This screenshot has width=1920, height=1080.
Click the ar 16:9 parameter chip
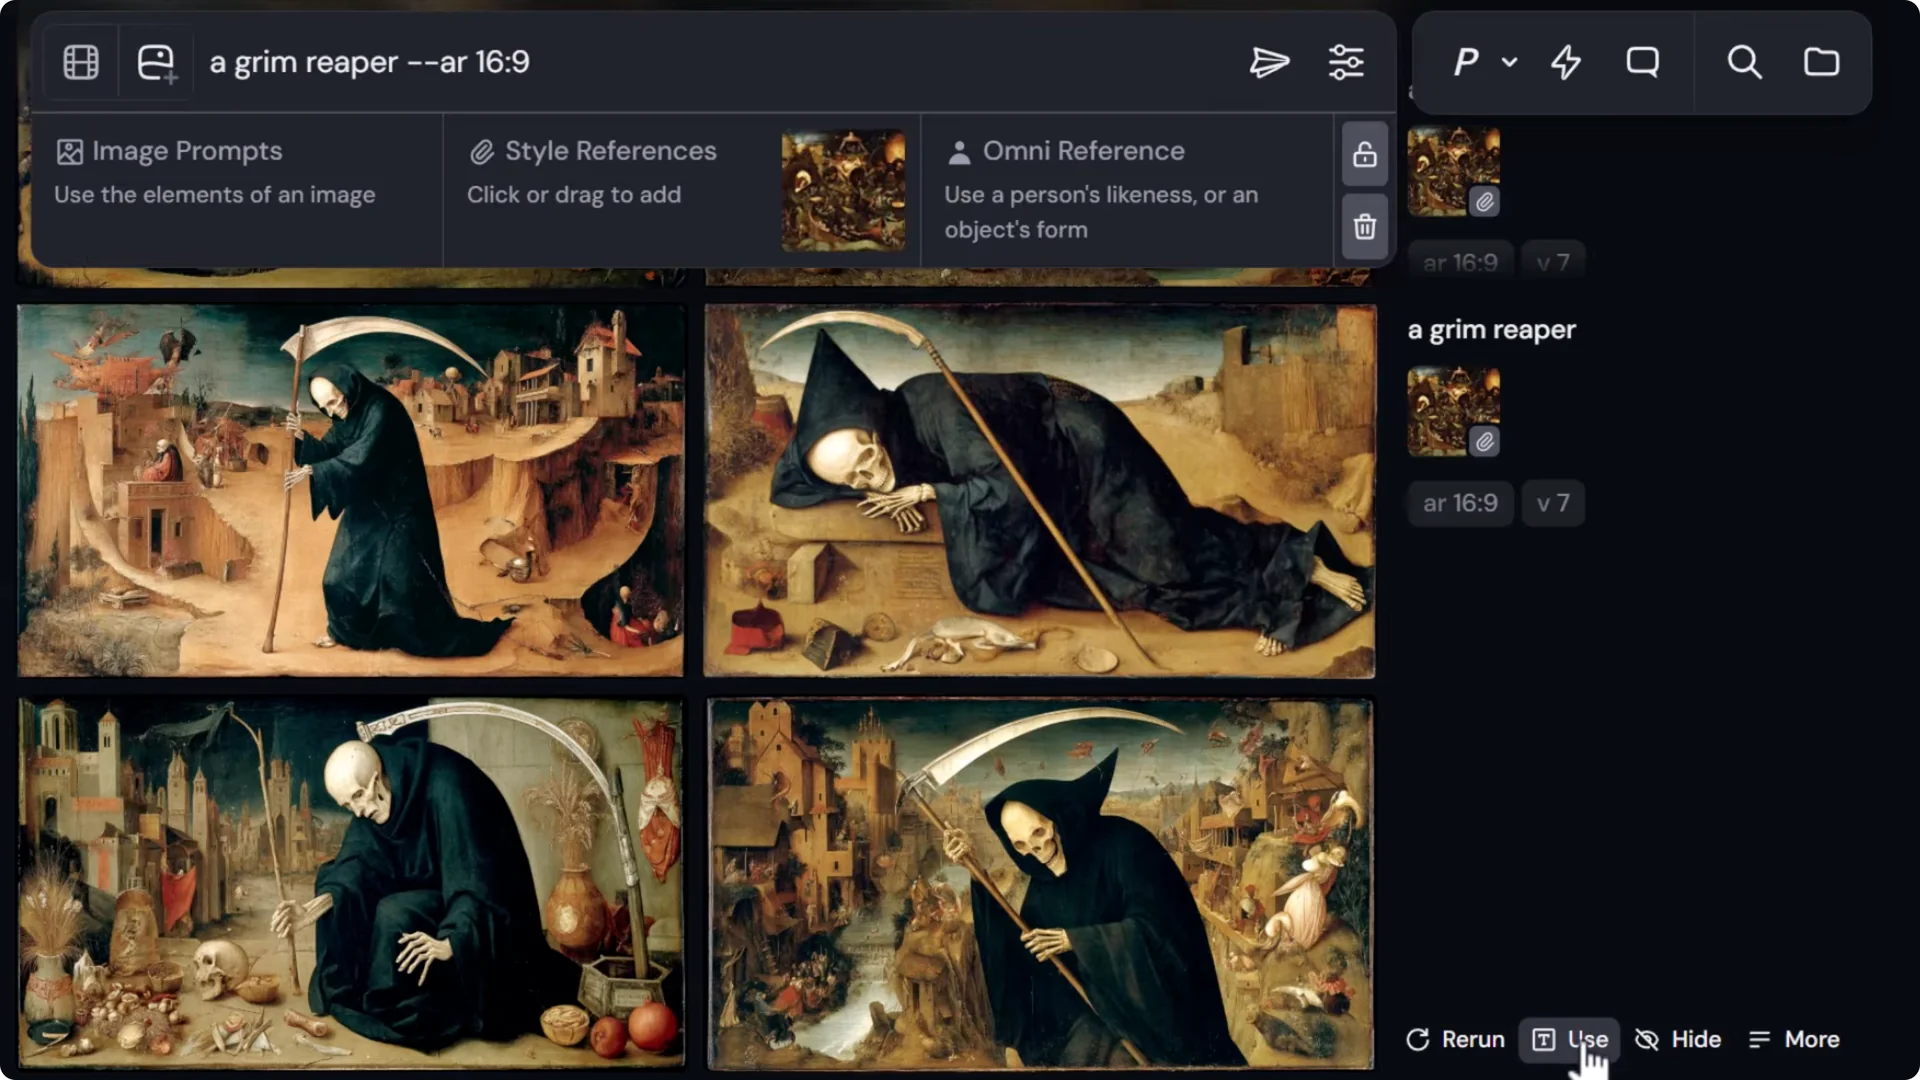[1459, 503]
